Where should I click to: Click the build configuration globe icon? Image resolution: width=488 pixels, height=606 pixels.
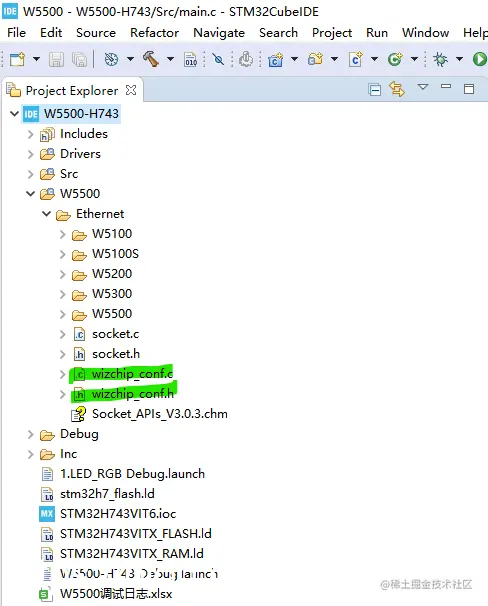point(111,59)
